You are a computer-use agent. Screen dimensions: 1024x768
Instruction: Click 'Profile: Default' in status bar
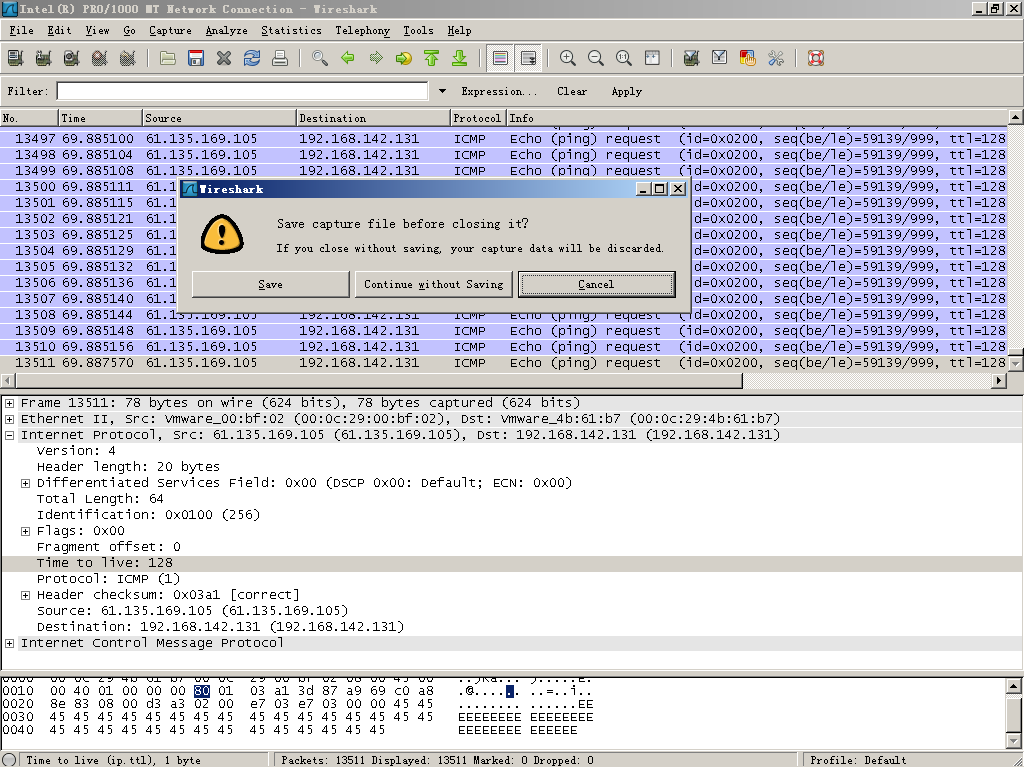[x=858, y=760]
